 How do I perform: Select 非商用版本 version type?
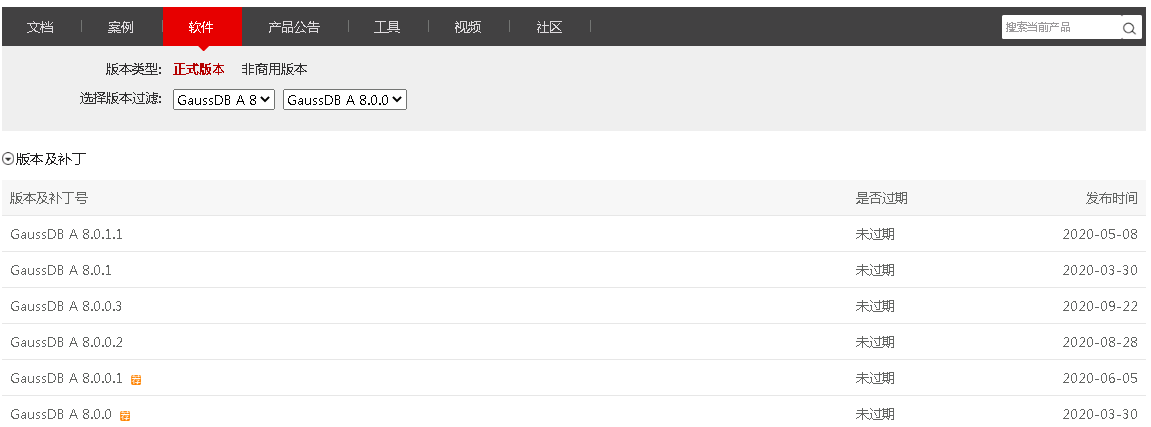(274, 70)
